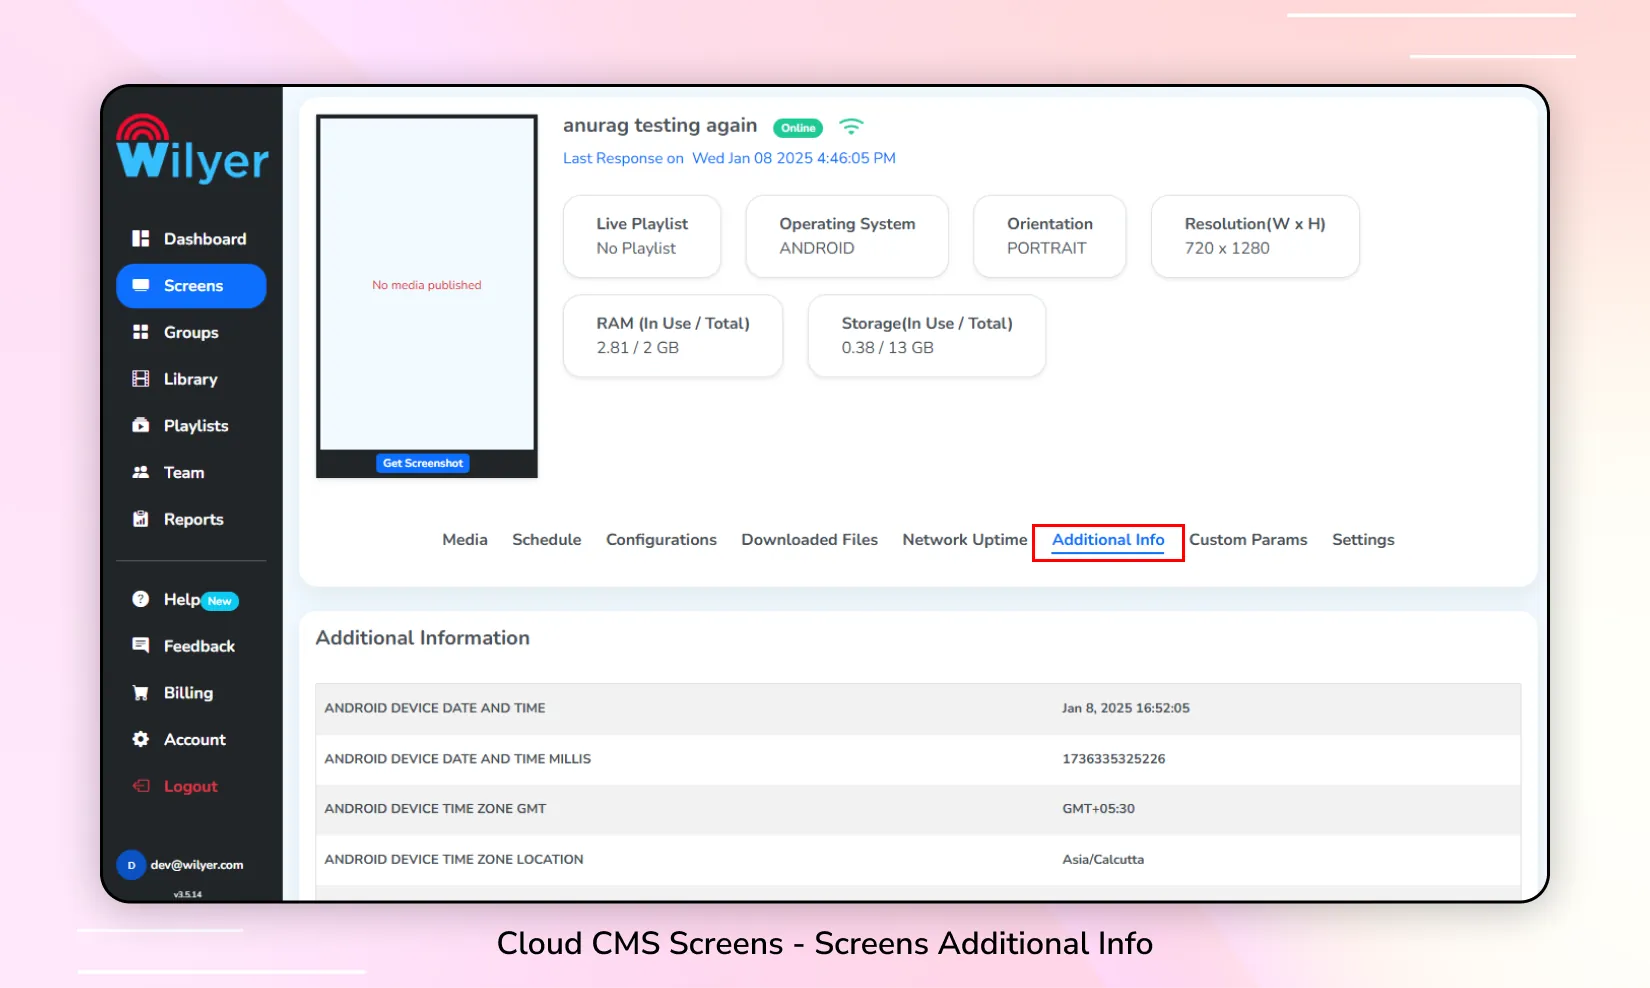Click the RAM usage card
This screenshot has height=988, width=1650.
pyautogui.click(x=673, y=336)
